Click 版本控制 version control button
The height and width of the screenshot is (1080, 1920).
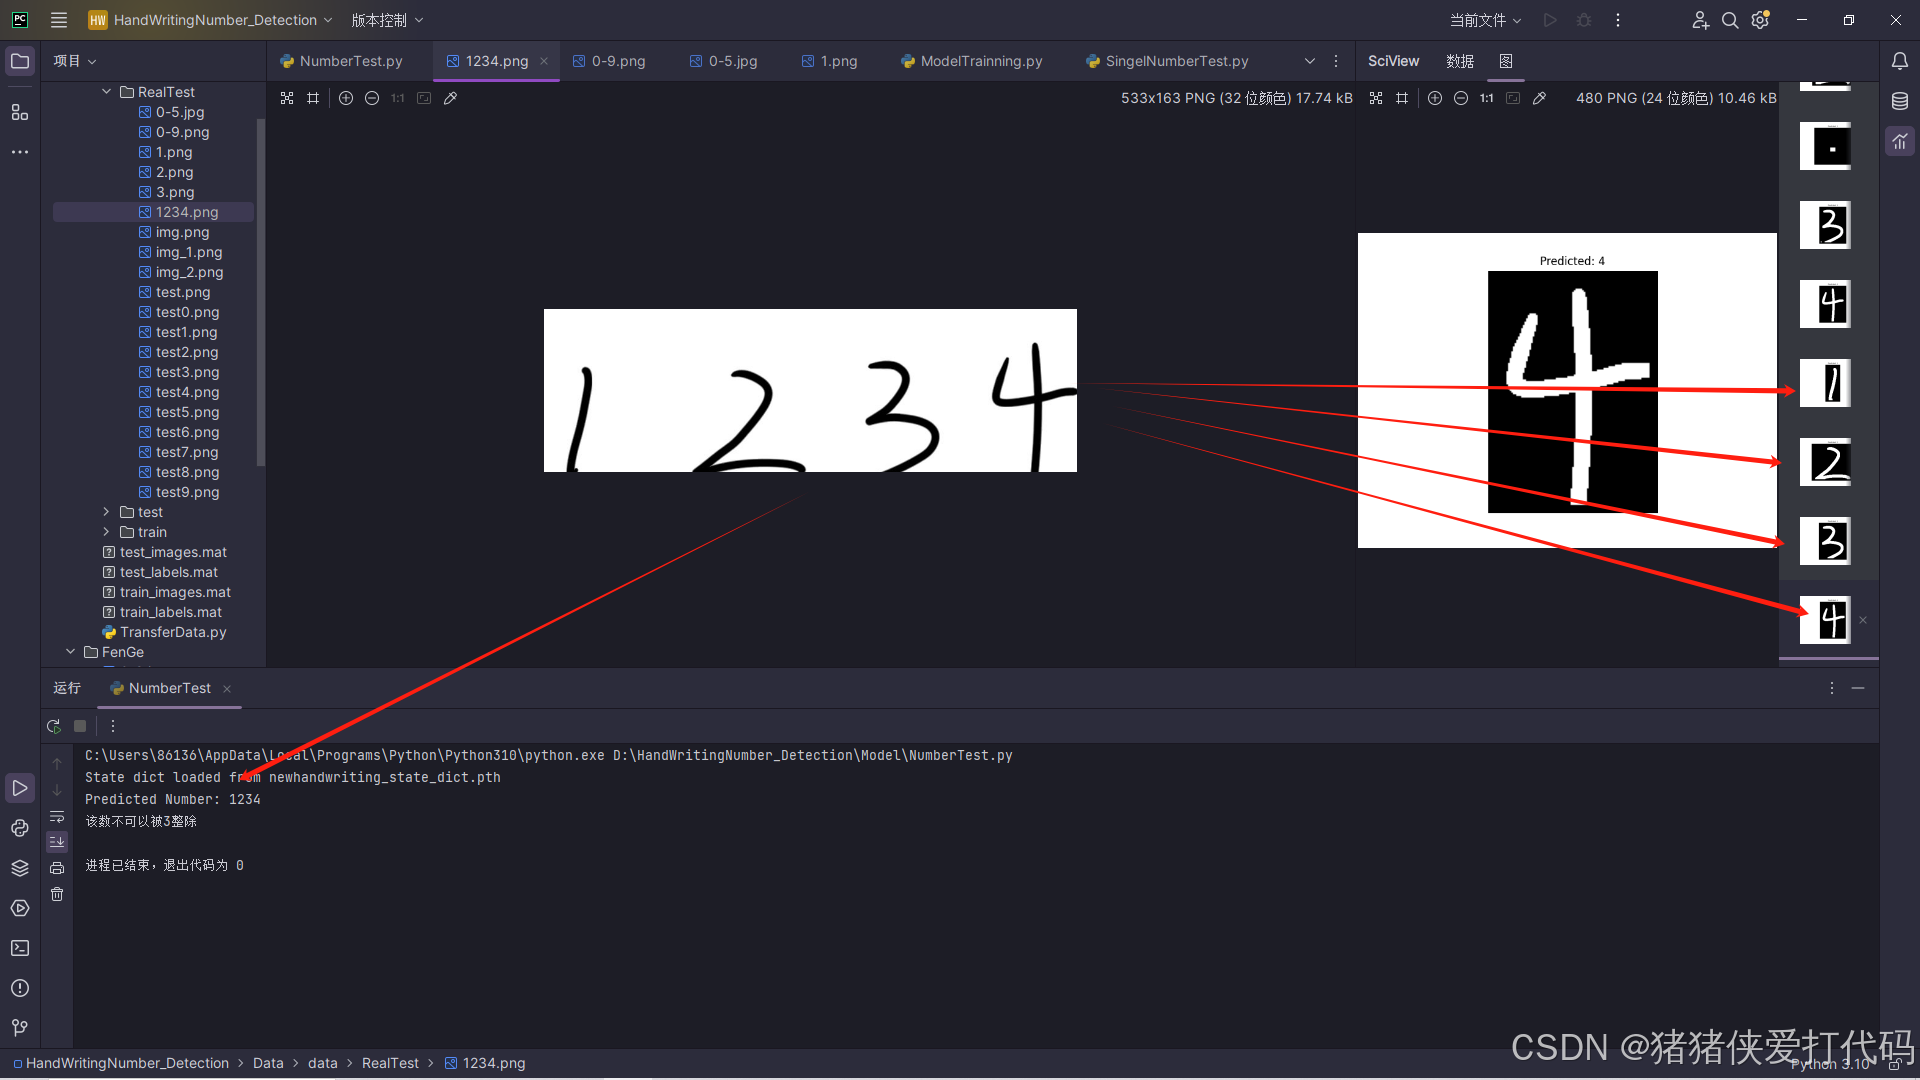pyautogui.click(x=387, y=20)
